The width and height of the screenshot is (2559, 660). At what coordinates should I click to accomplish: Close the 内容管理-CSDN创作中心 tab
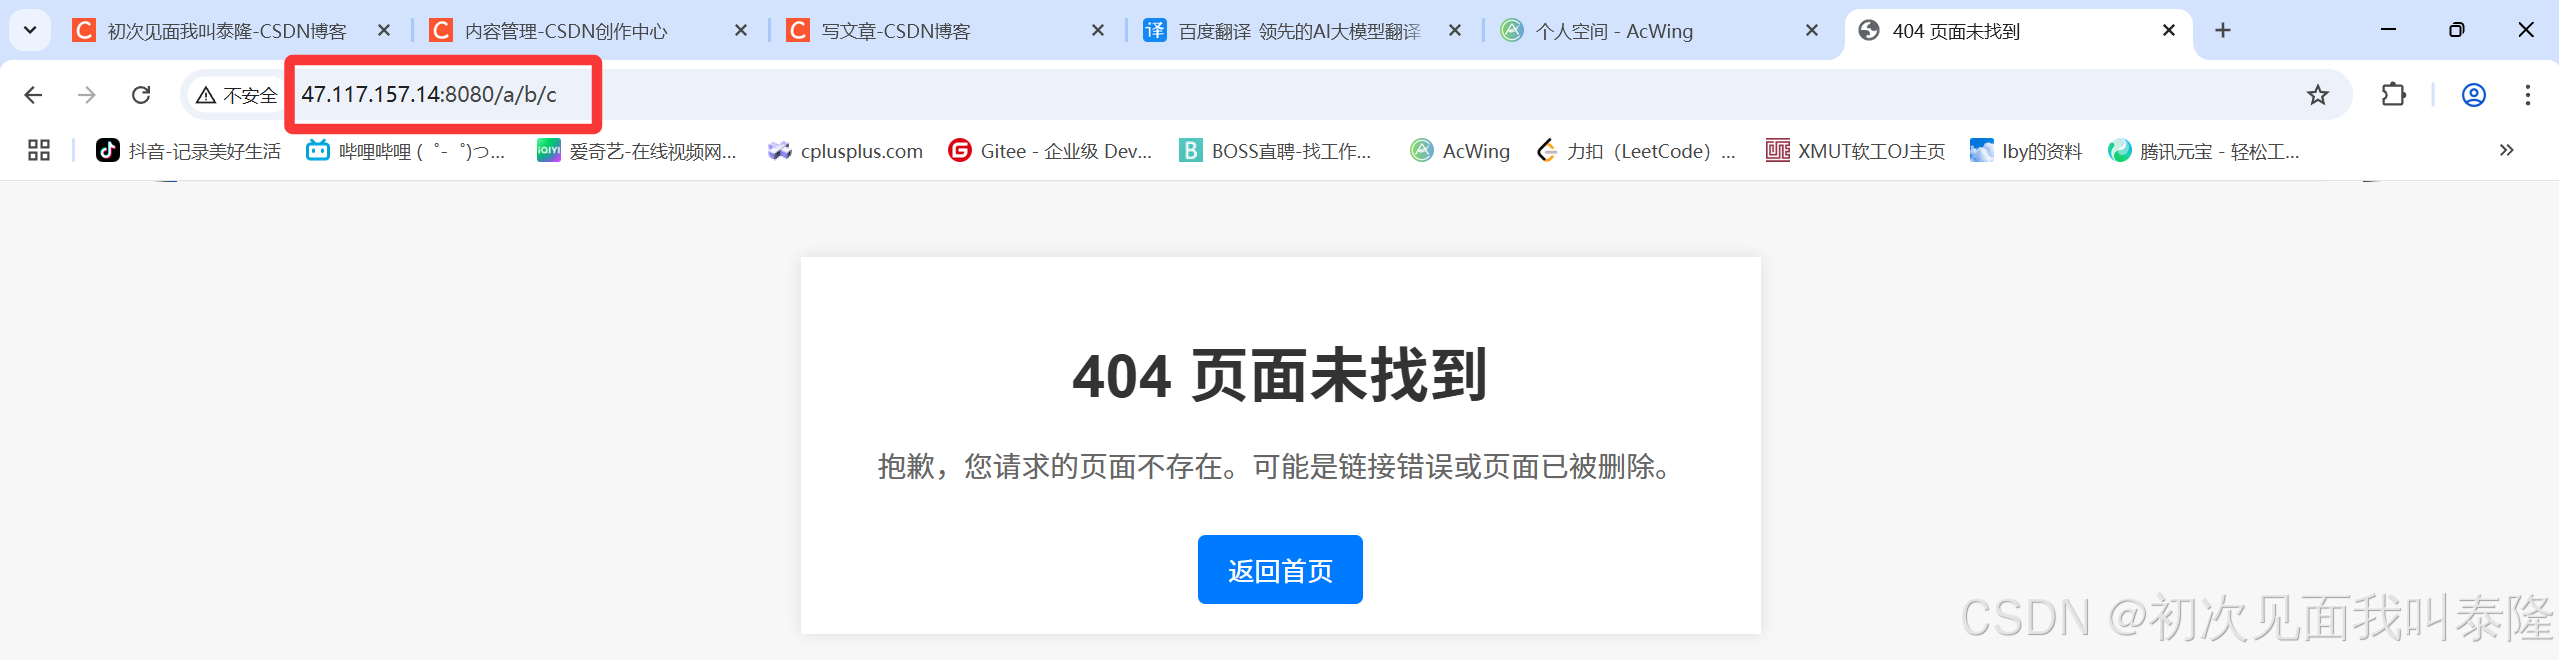(741, 31)
